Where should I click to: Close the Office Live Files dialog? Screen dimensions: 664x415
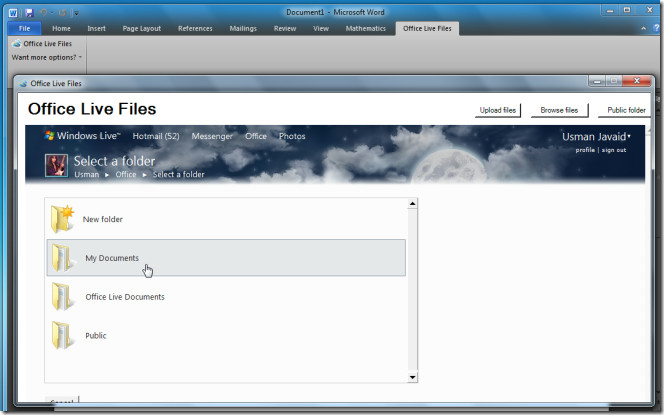point(636,81)
